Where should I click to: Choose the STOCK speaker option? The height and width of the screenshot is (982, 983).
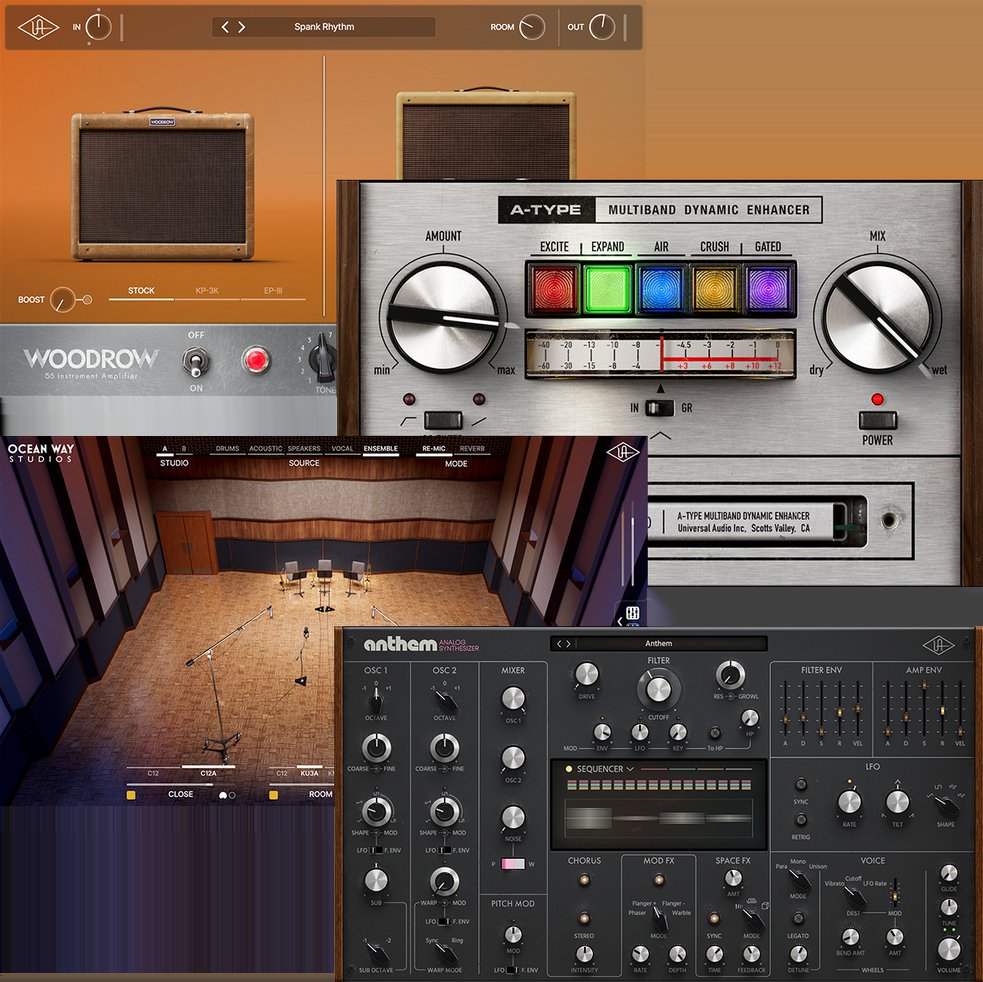tap(141, 291)
